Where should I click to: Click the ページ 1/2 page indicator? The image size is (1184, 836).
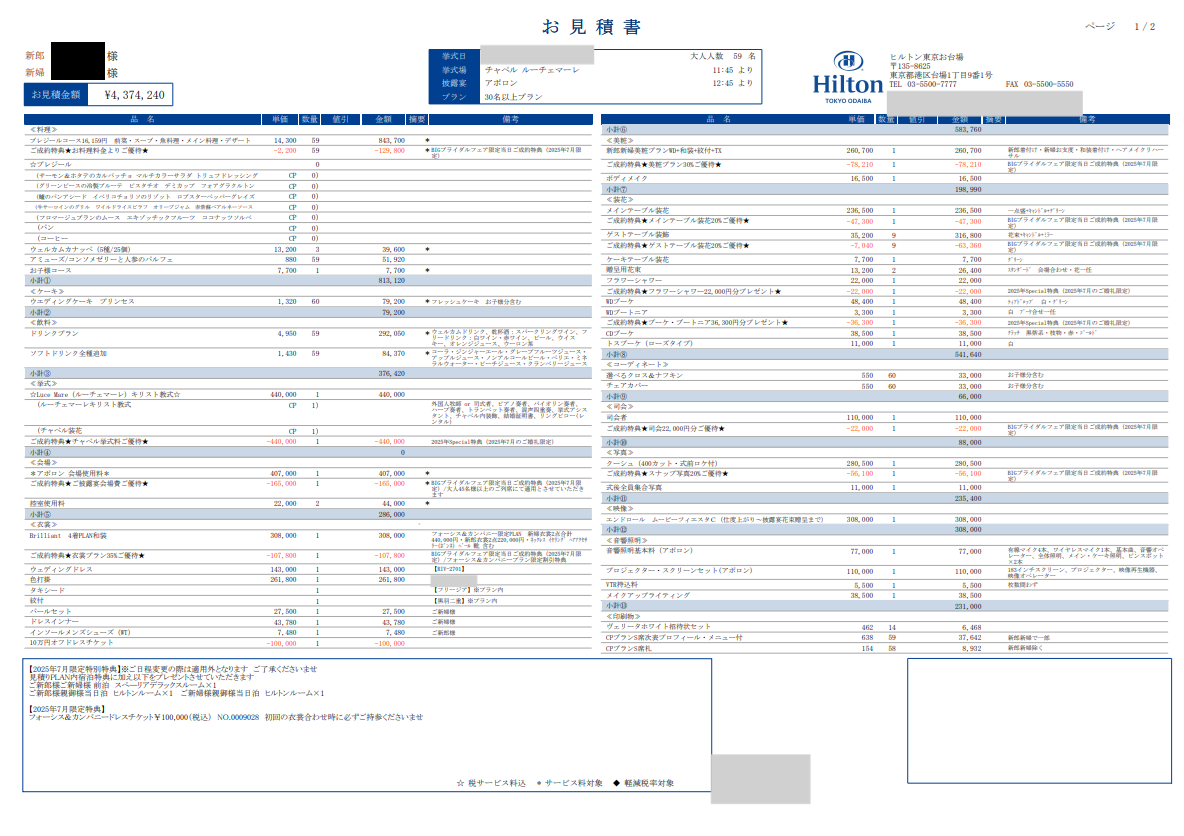point(1119,26)
